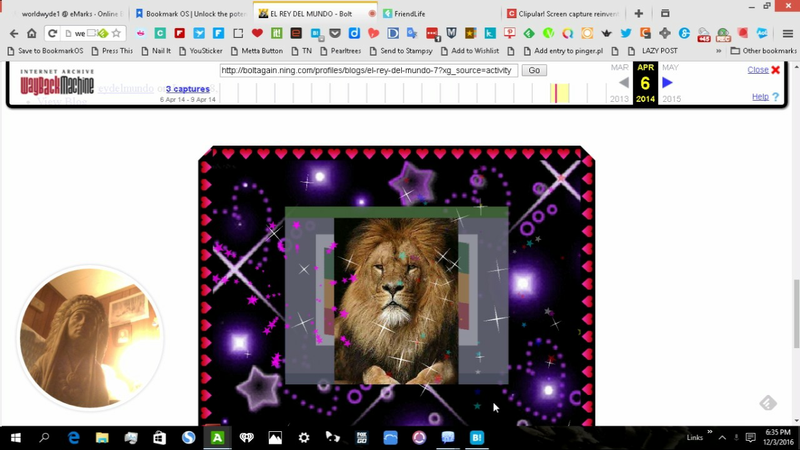Click the Wayback URL input field
Image resolution: width=800 pixels, height=450 pixels.
367,71
